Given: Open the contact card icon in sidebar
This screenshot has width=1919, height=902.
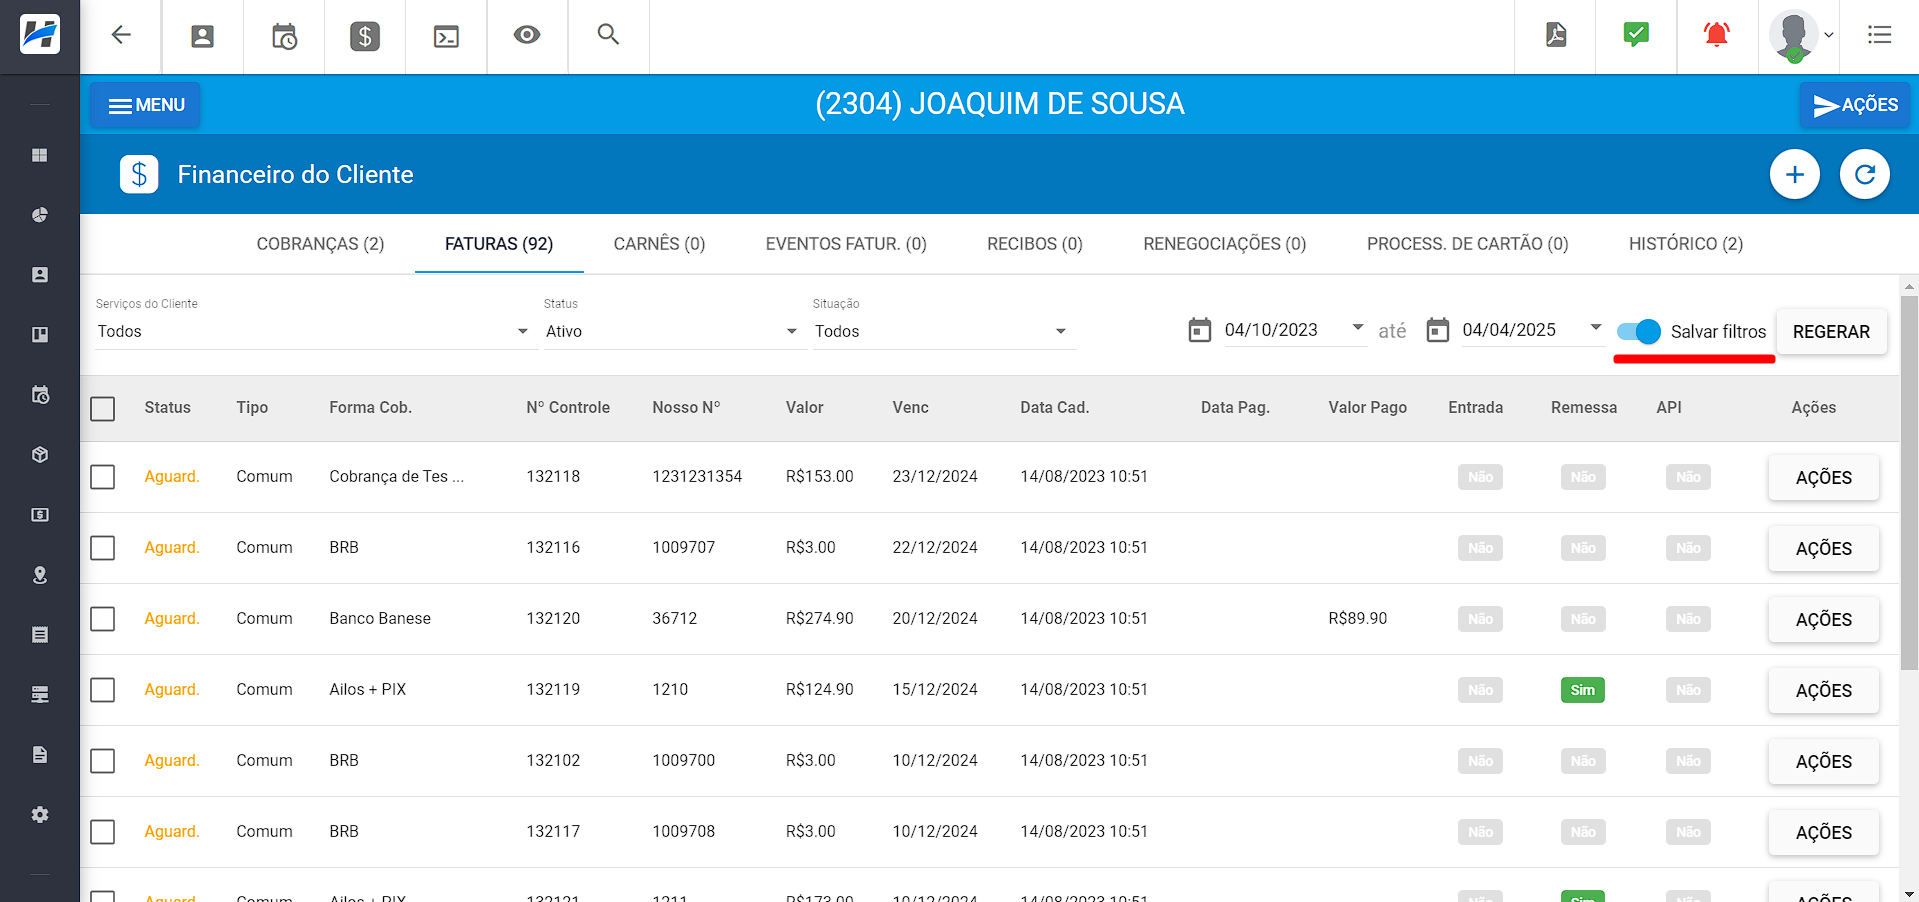Looking at the screenshot, I should pyautogui.click(x=40, y=275).
